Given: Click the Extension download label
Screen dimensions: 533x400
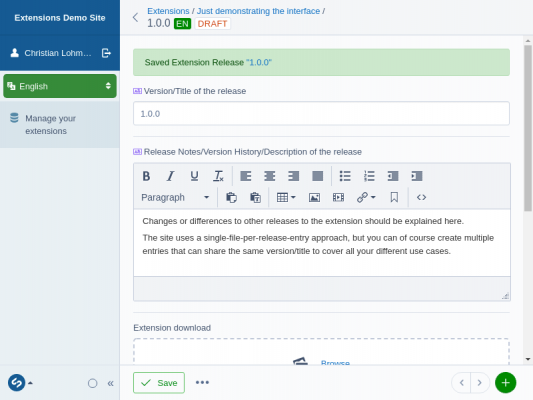Looking at the screenshot, I should (172, 328).
